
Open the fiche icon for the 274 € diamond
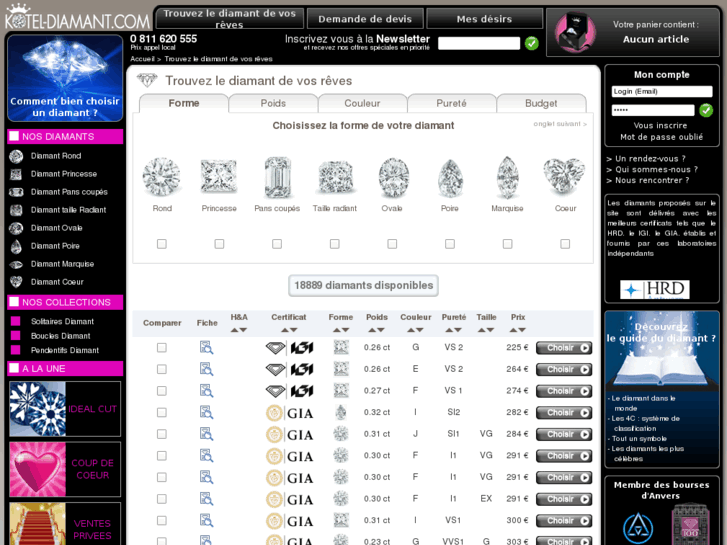(x=206, y=391)
